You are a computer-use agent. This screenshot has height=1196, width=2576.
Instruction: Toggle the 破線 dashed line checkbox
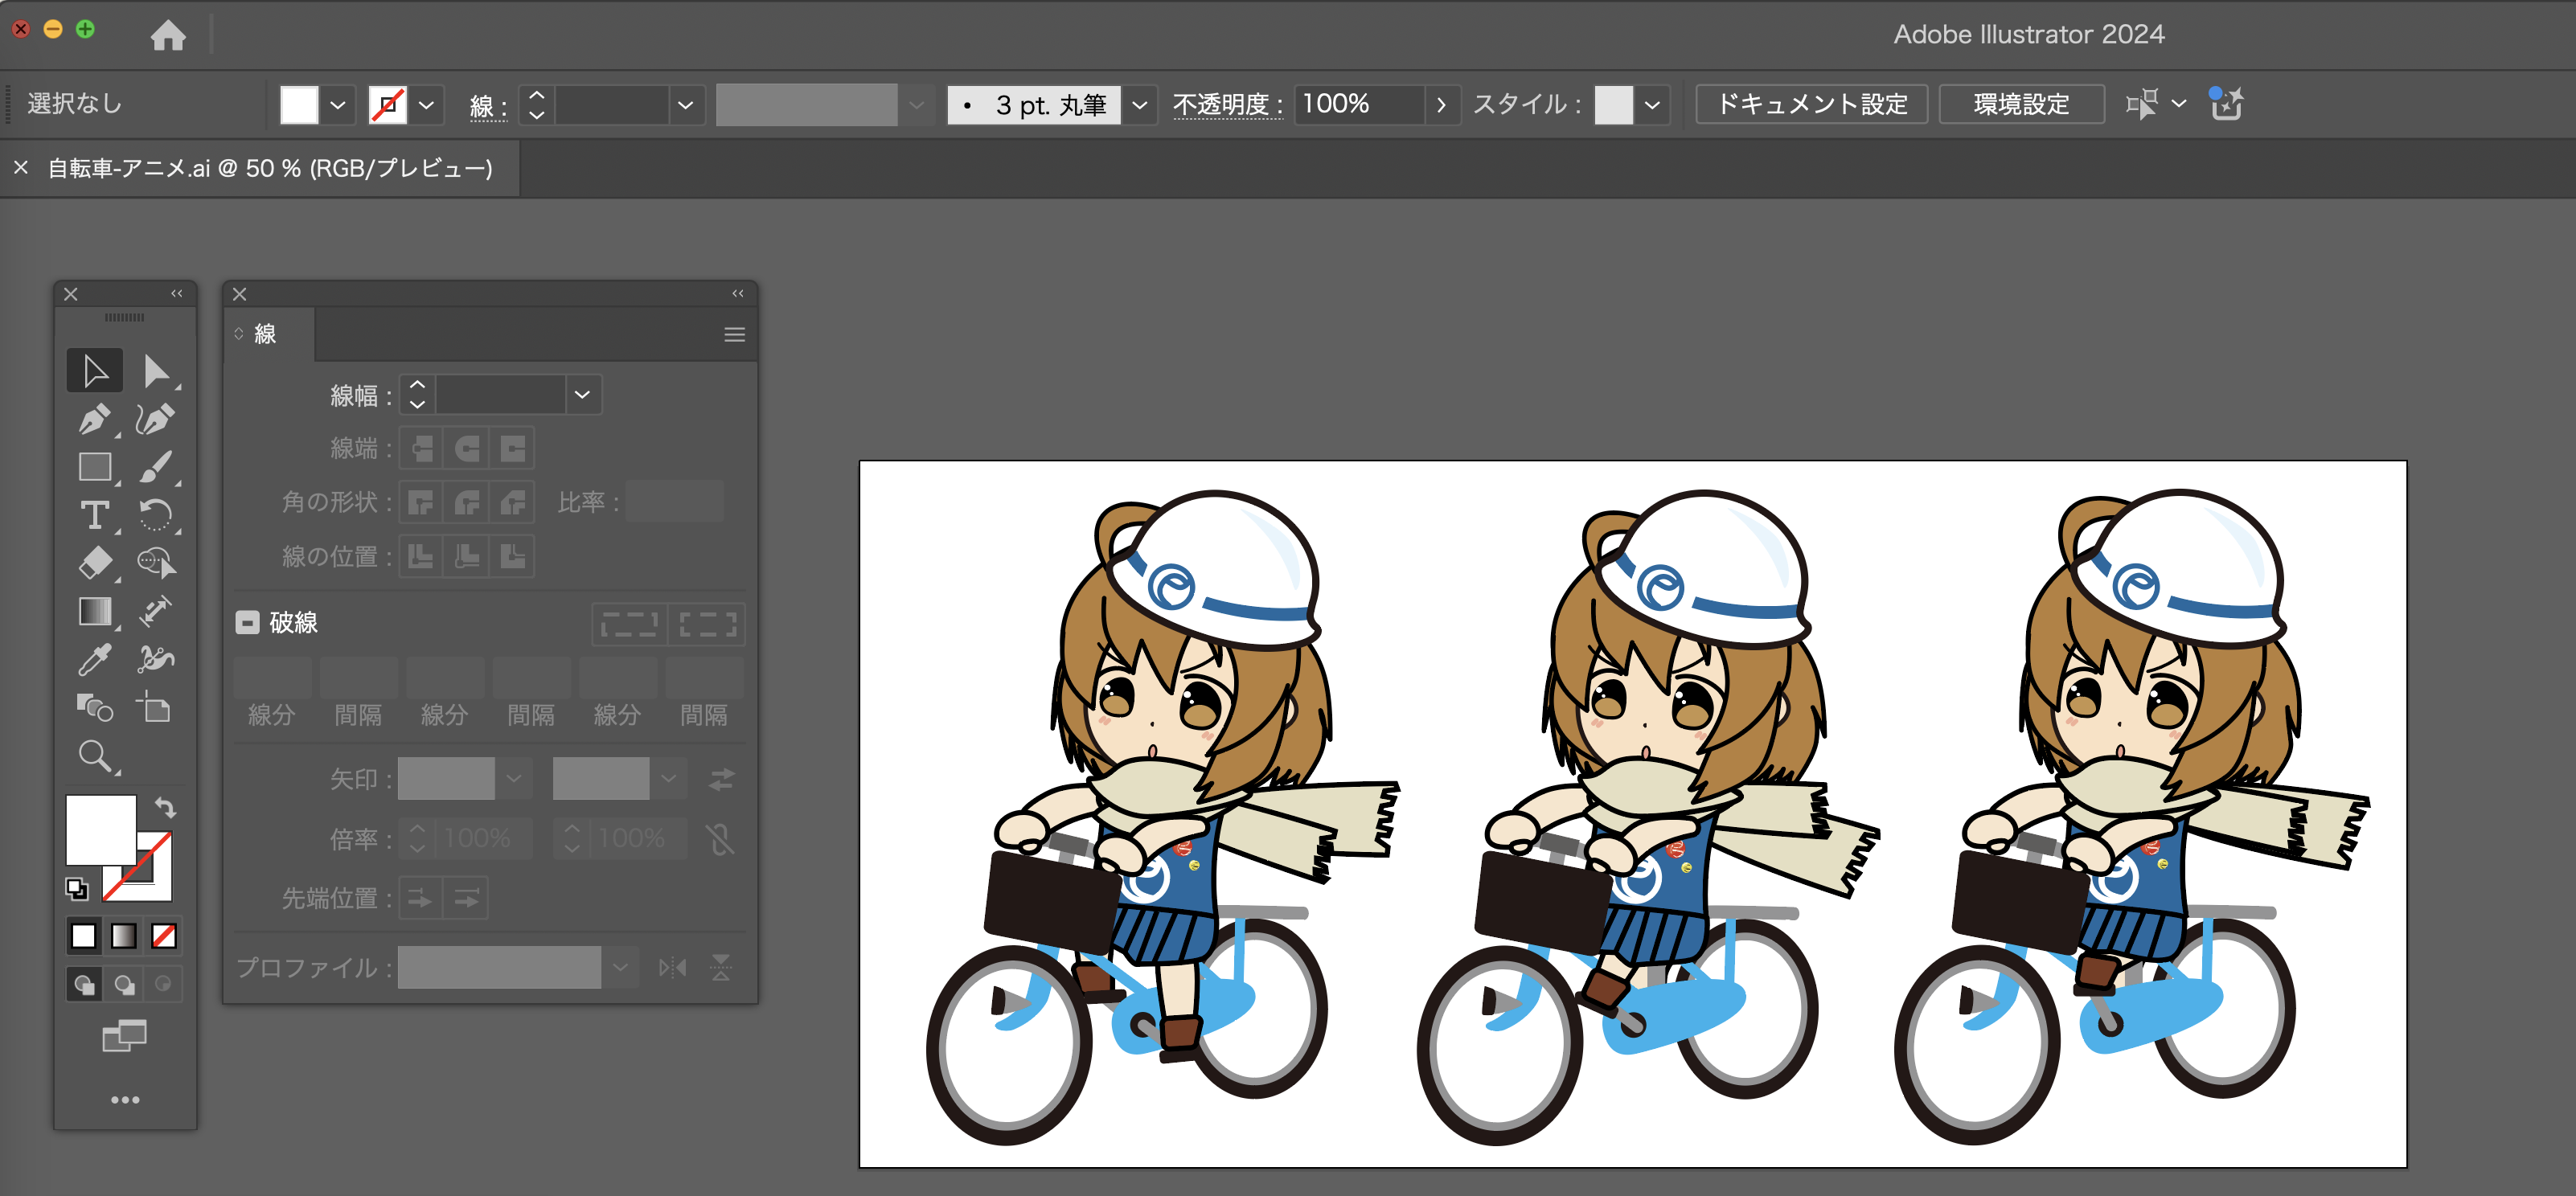247,622
